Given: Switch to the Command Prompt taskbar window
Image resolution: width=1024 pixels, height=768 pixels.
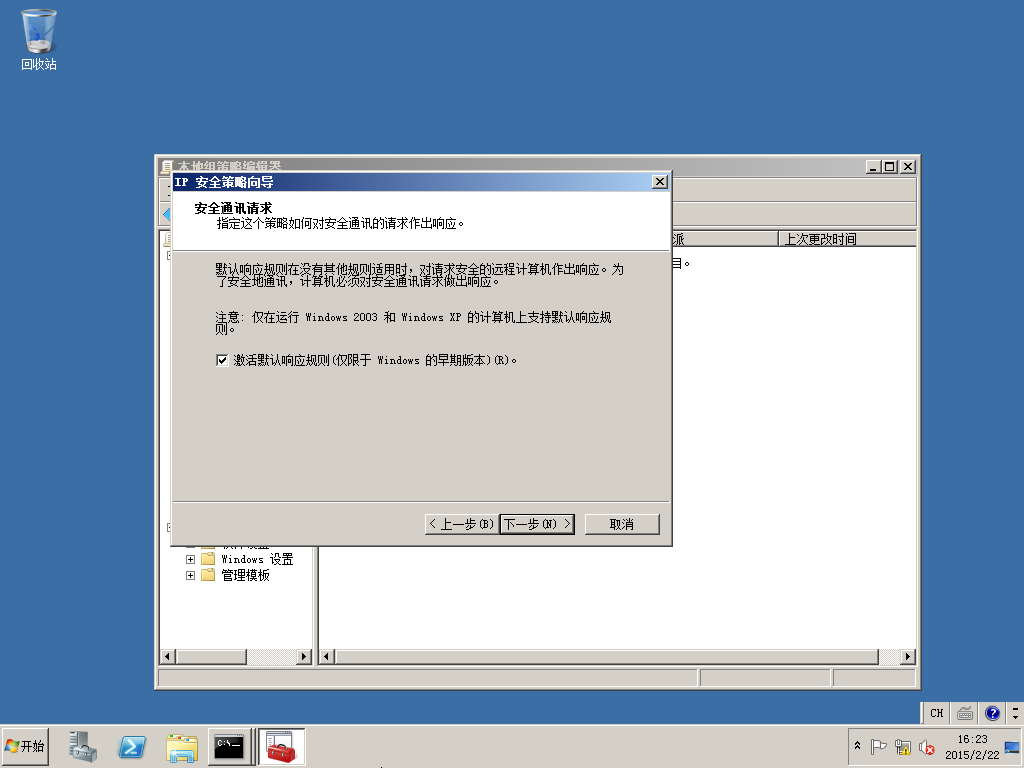Looking at the screenshot, I should (229, 746).
